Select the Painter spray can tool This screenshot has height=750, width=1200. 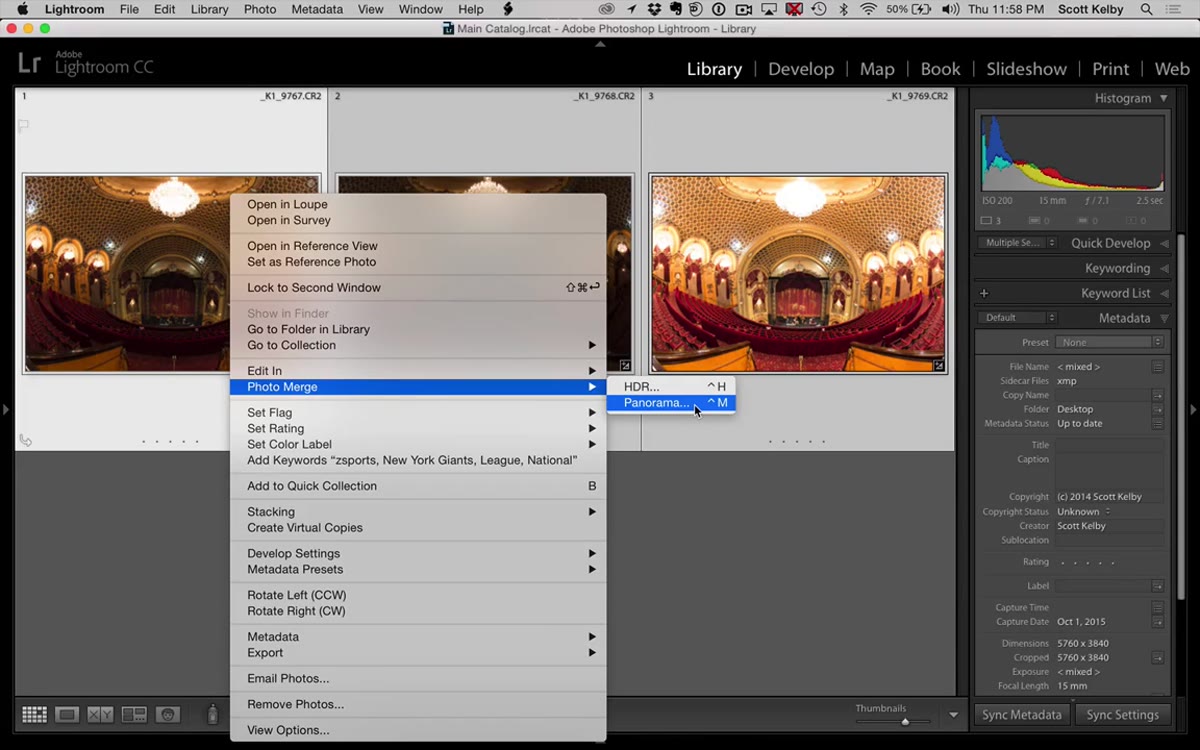tap(212, 714)
